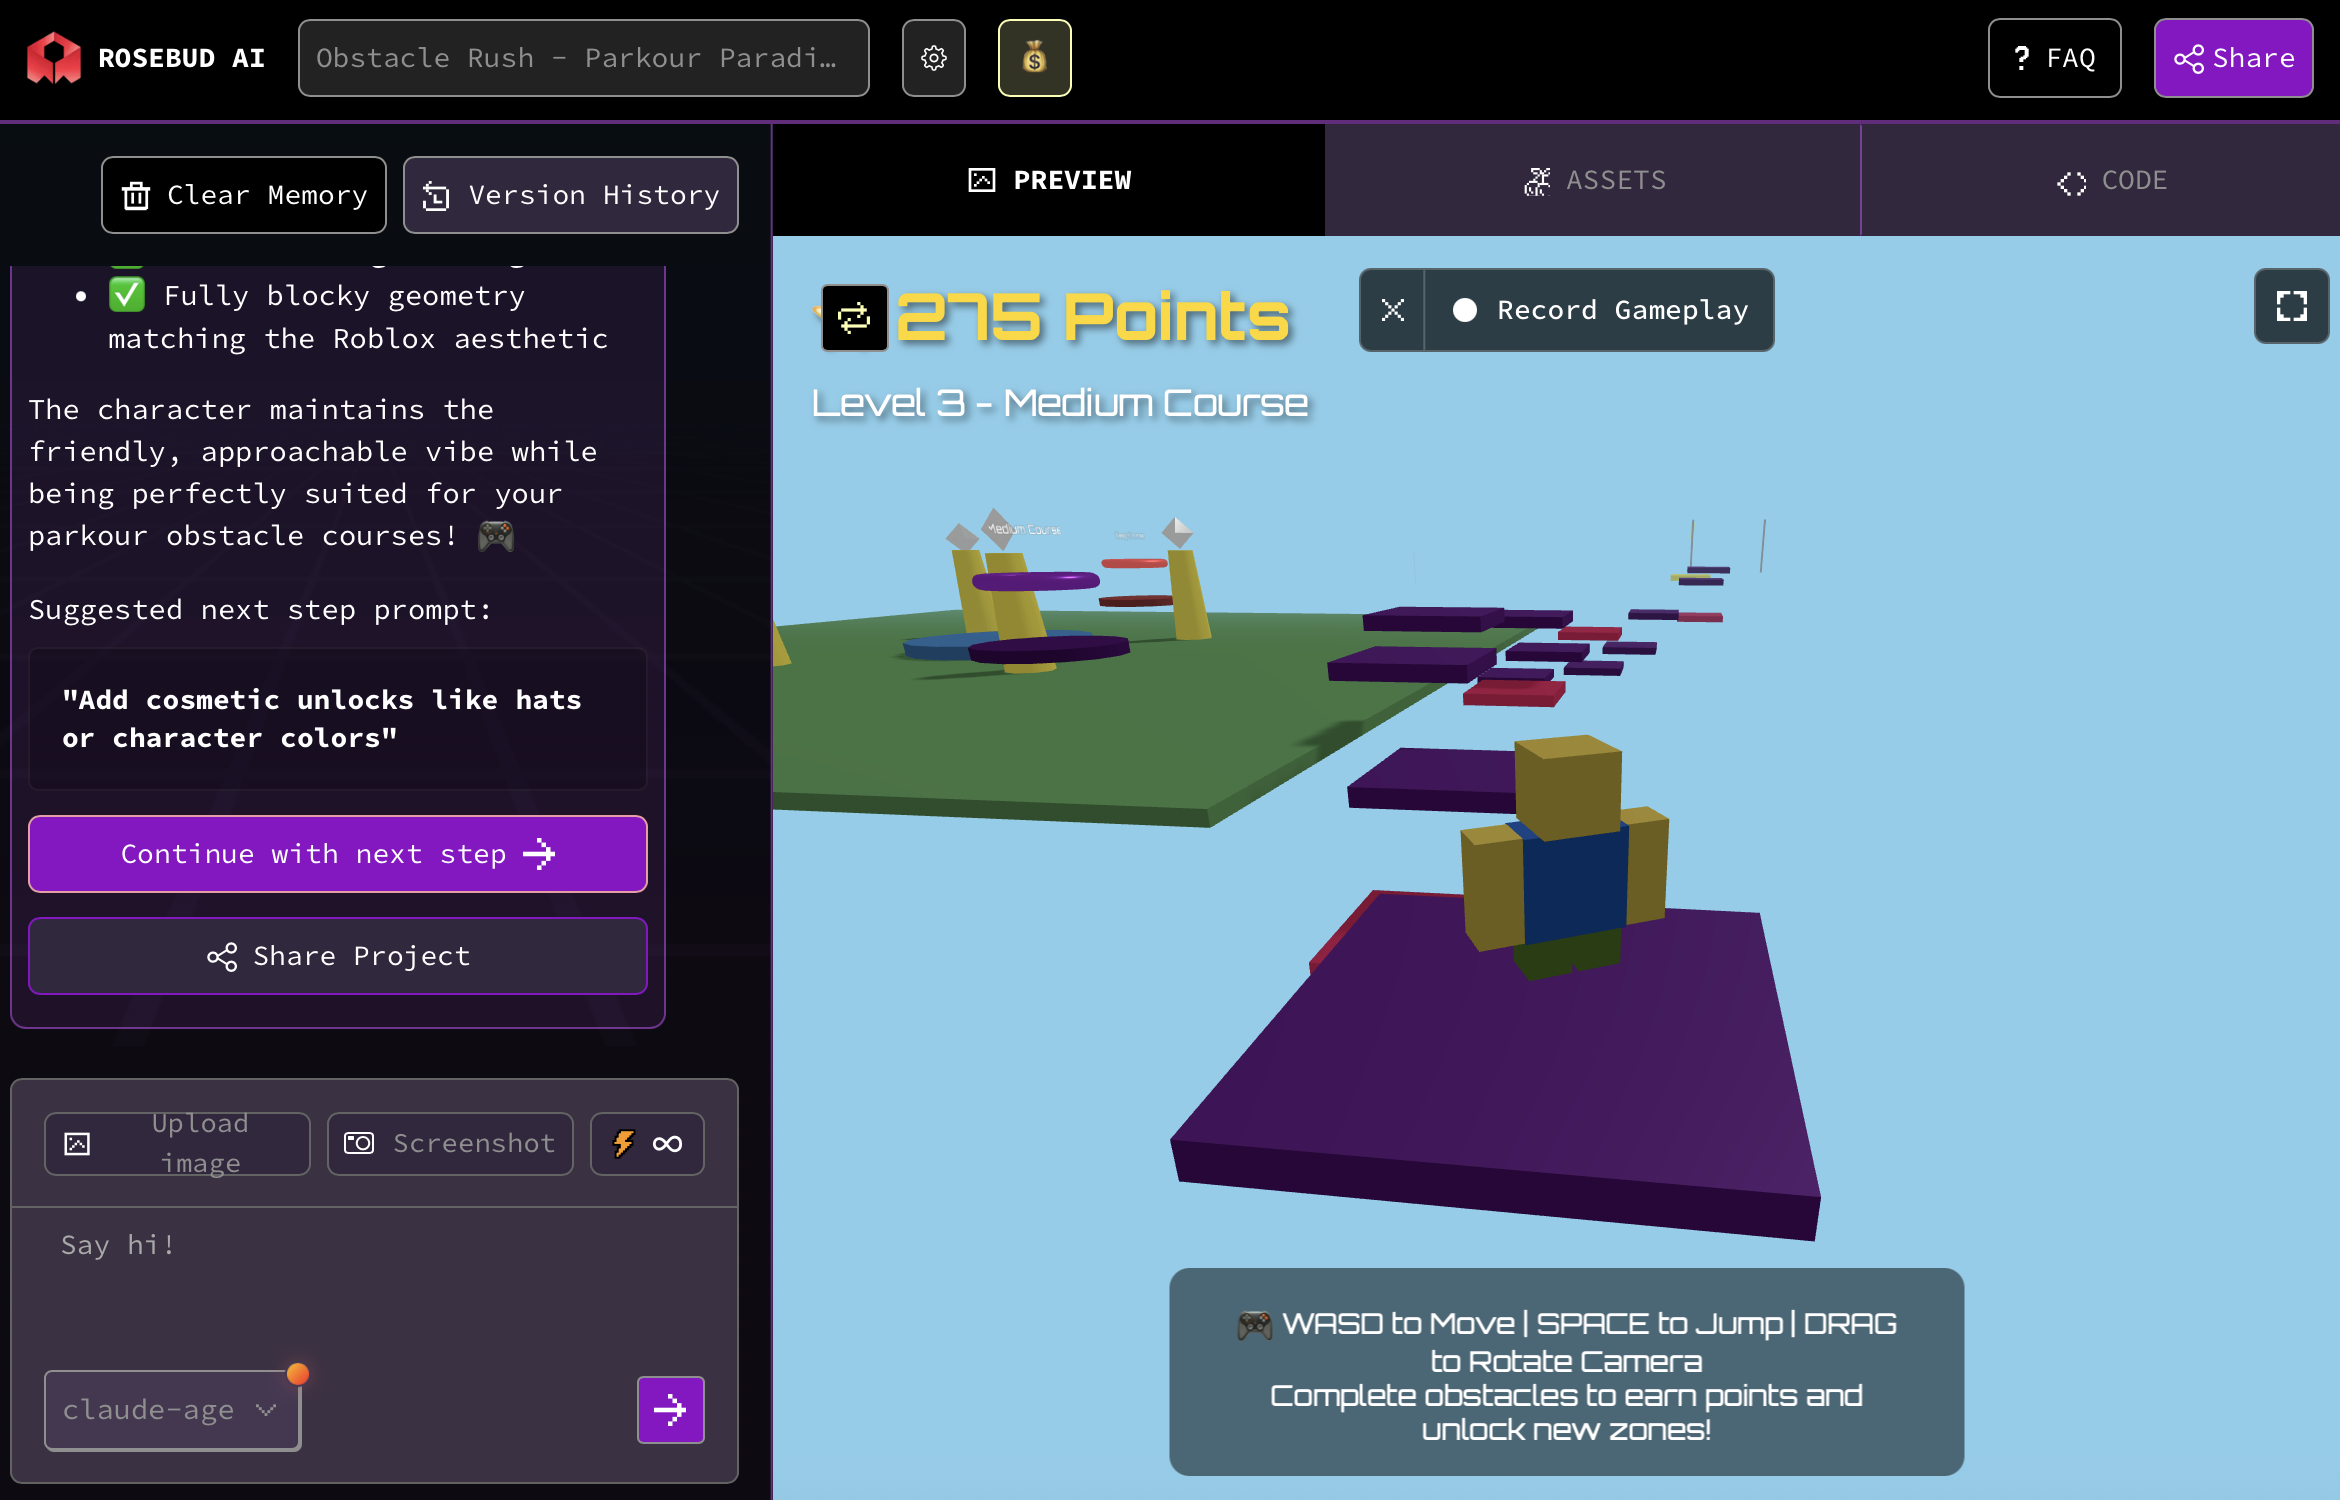2340x1500 pixels.
Task: Click the Rosebud AI logo
Action: (x=145, y=58)
